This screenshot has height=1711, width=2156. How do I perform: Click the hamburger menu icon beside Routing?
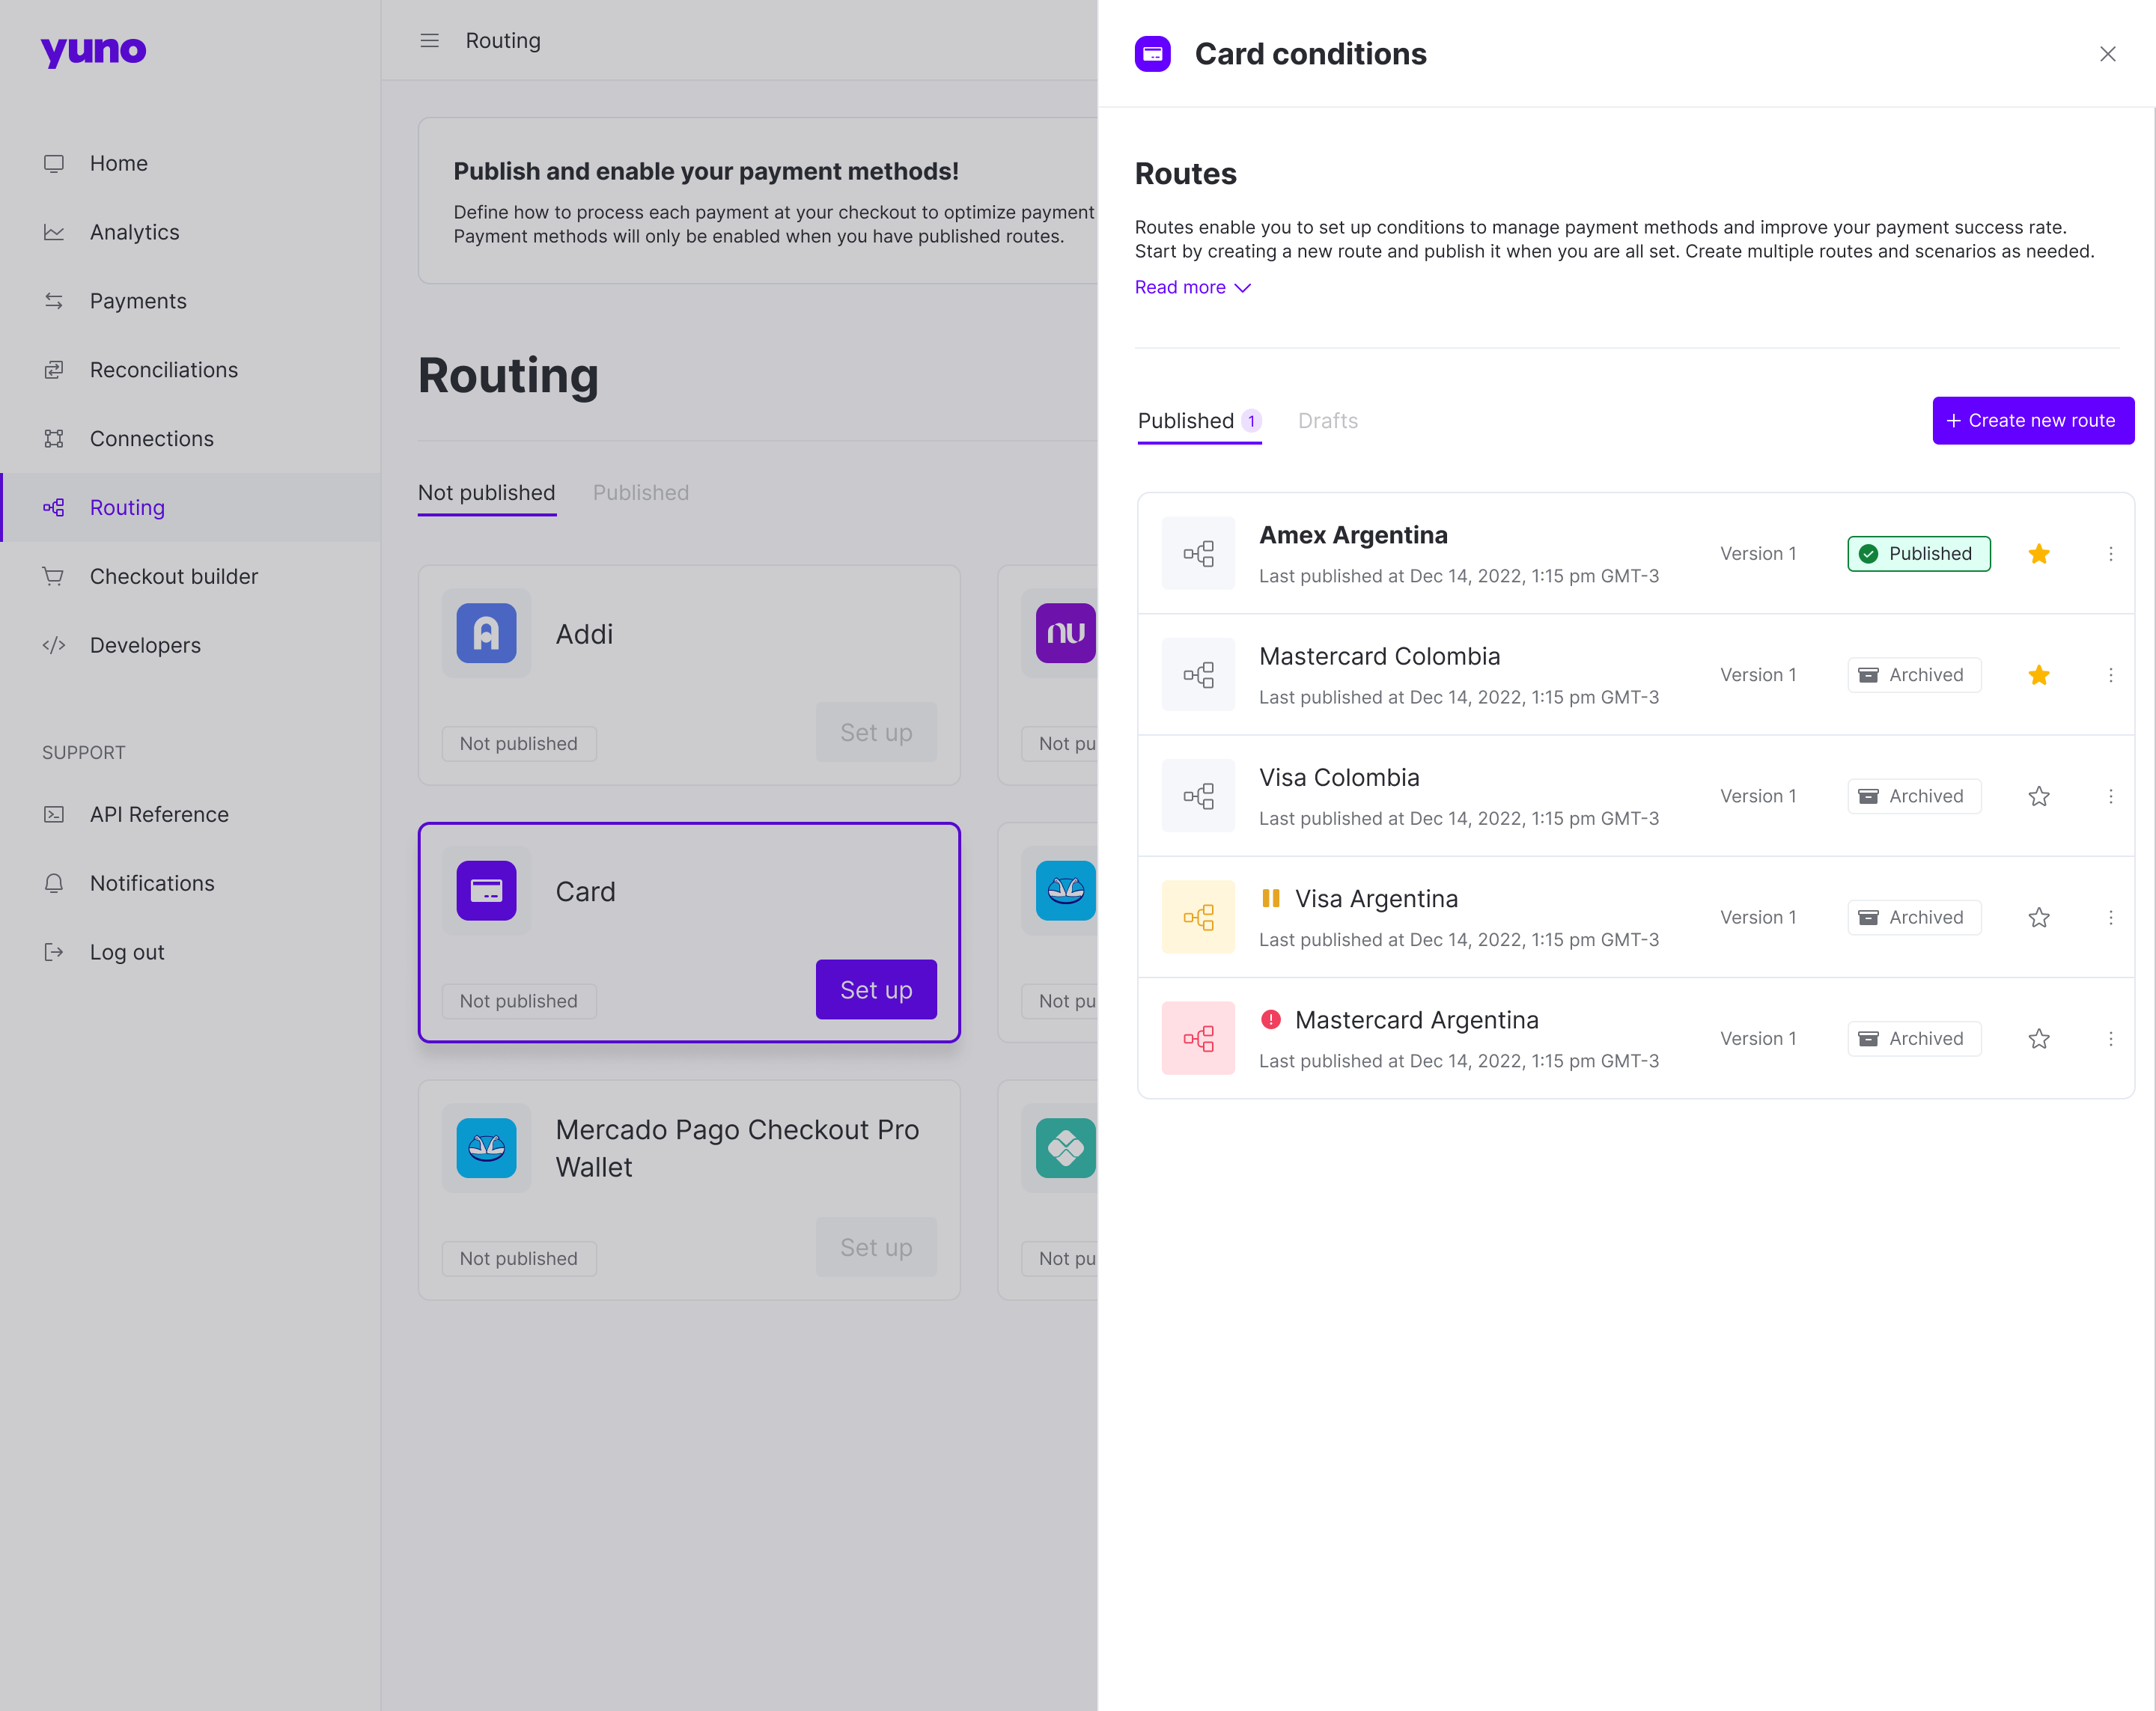pos(429,41)
